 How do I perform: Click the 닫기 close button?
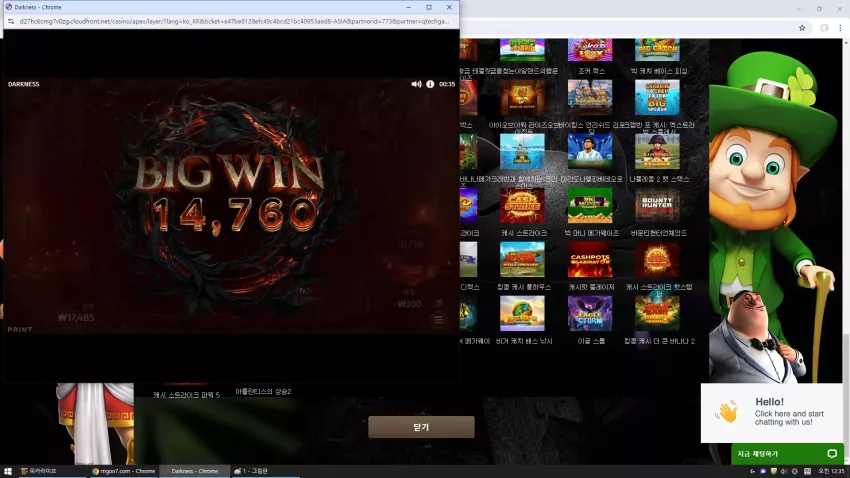421,427
